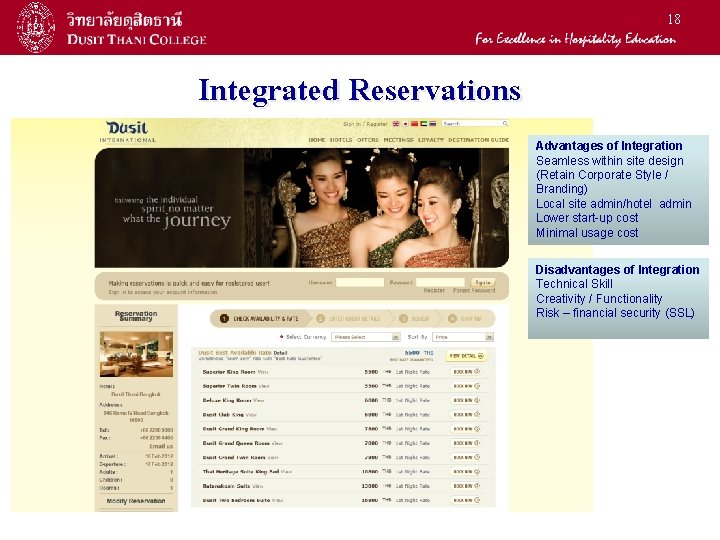Book the Dusit Club King room
Viewport: 720px width, 540px height.
pyautogui.click(x=466, y=415)
